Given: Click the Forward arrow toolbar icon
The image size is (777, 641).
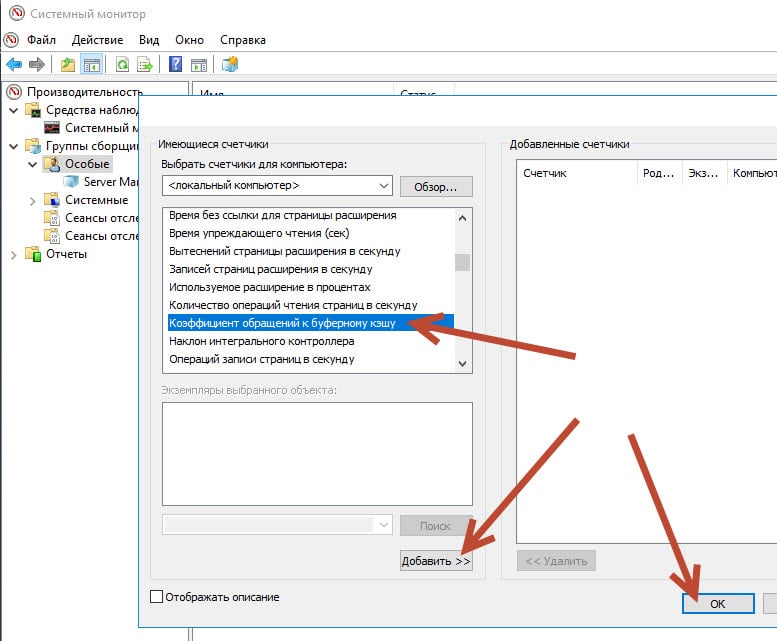Looking at the screenshot, I should click(x=37, y=65).
